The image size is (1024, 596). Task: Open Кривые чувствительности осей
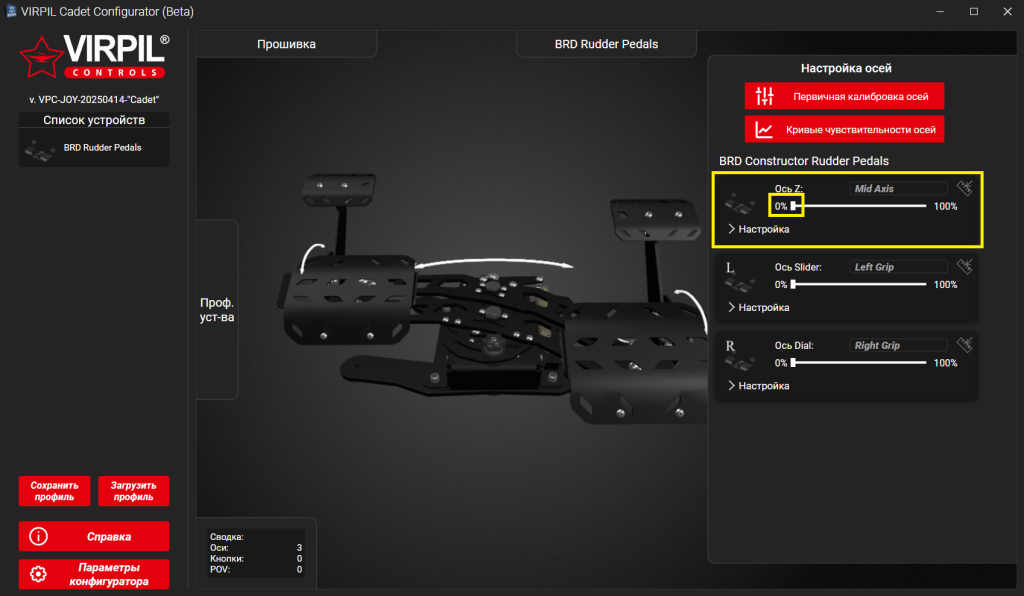click(844, 129)
